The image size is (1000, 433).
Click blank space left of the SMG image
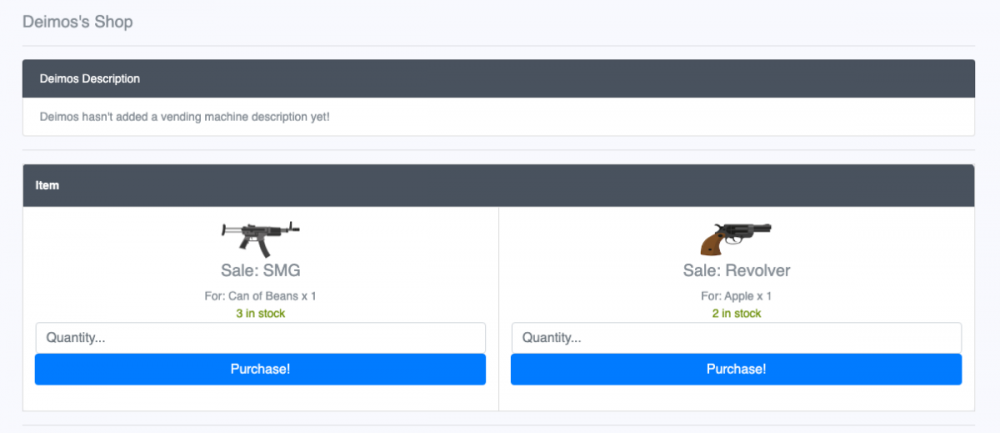[x=120, y=238]
